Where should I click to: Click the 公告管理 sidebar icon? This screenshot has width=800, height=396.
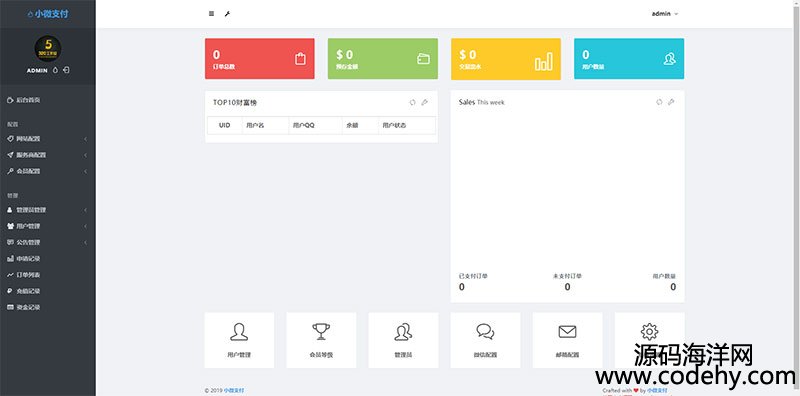pos(10,242)
